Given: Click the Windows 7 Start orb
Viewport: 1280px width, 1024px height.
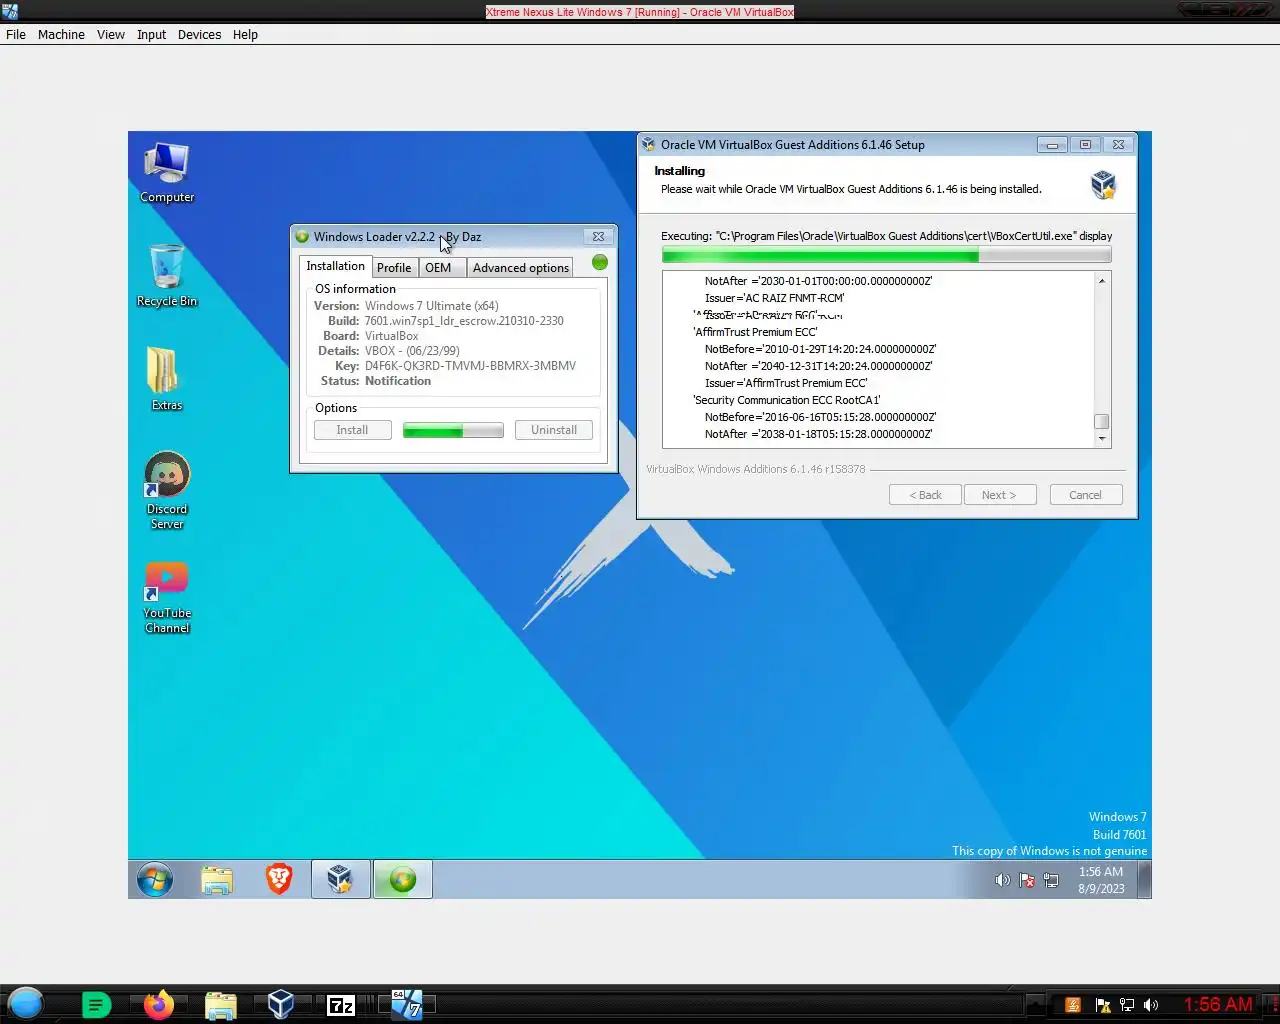Looking at the screenshot, I should (155, 880).
